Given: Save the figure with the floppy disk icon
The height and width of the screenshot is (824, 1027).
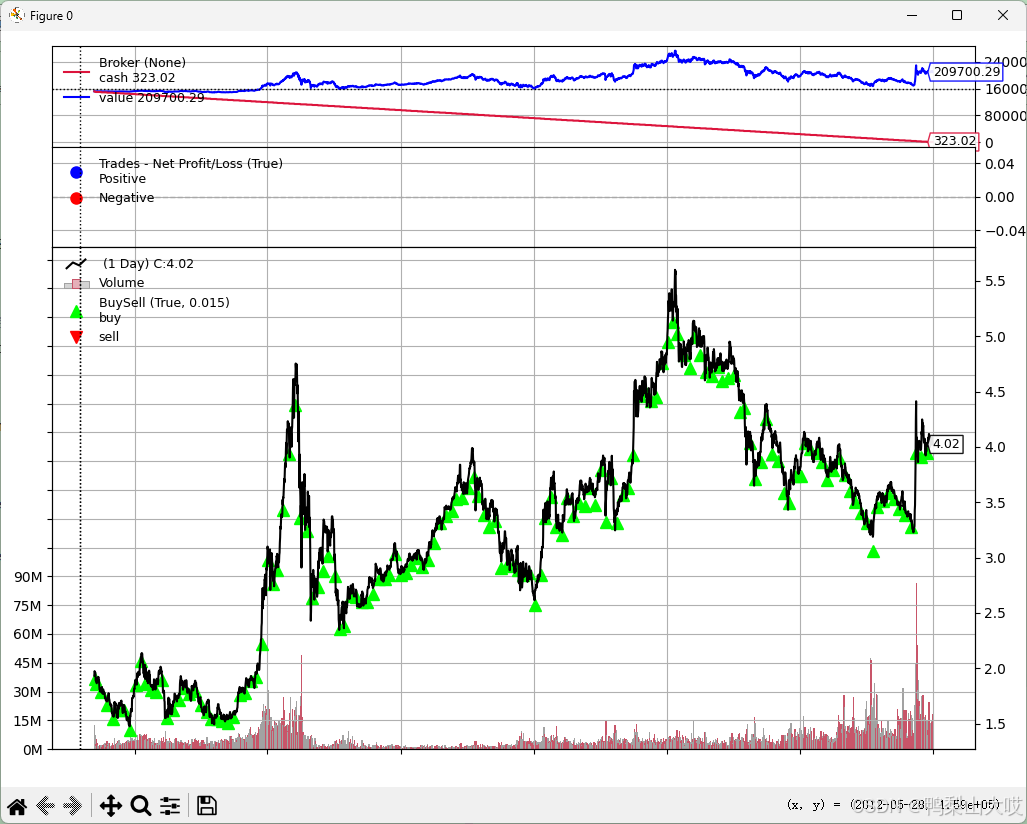Looking at the screenshot, I should click(206, 806).
